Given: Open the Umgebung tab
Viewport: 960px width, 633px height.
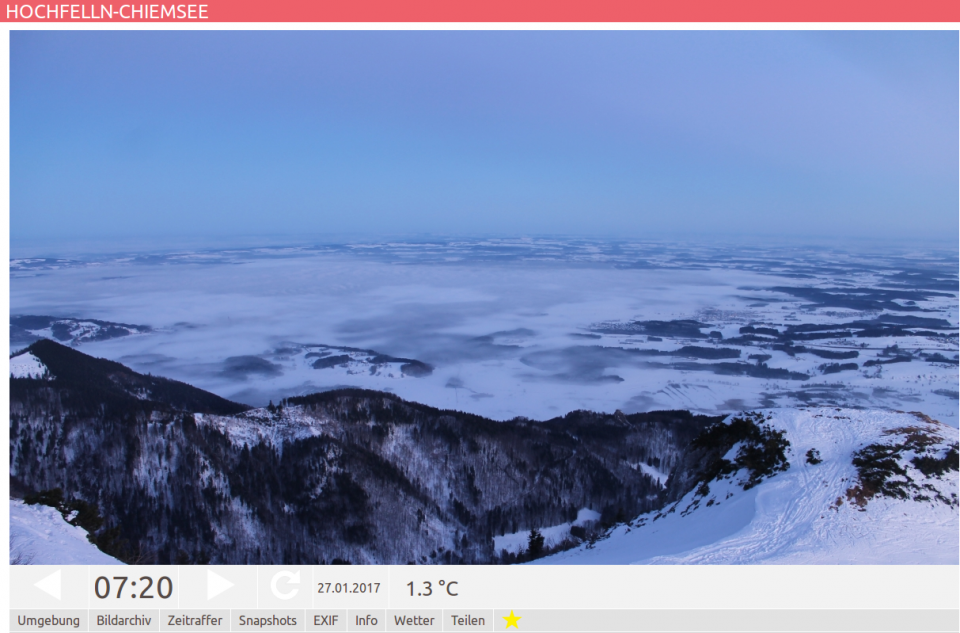Looking at the screenshot, I should pos(48,620).
